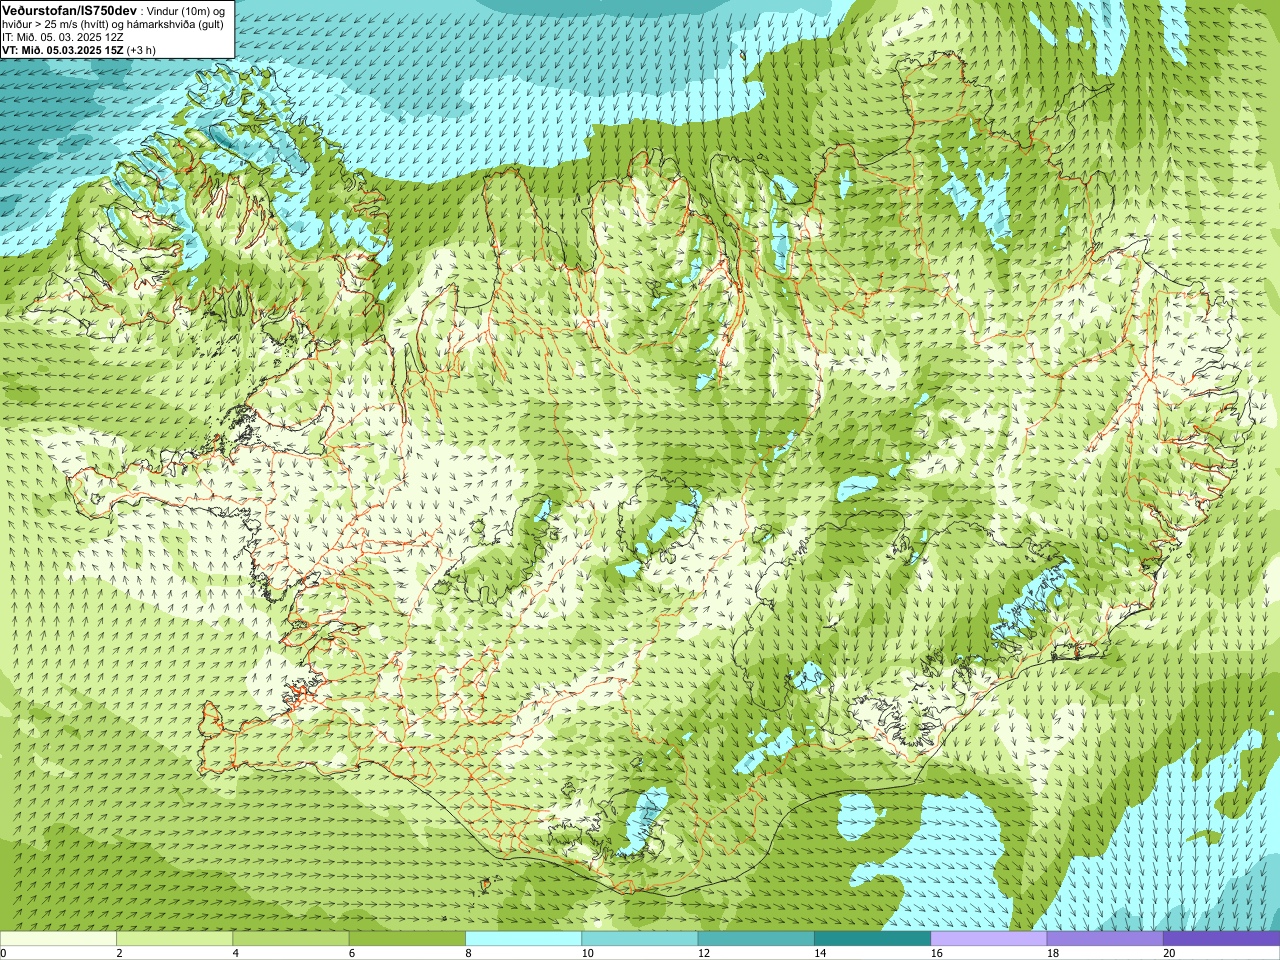Click the legend scale label '6'
Screen dimensions: 1280x960
[x=352, y=953]
